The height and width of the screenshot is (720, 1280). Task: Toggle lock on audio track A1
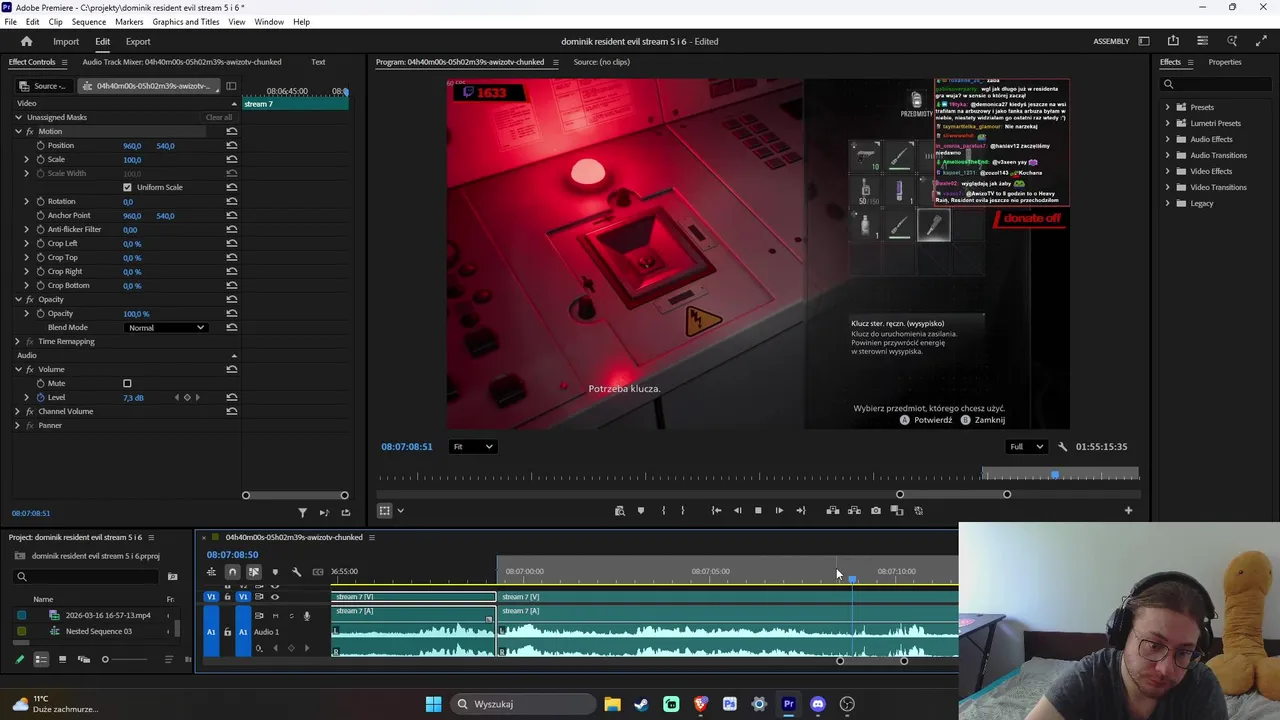click(x=227, y=632)
